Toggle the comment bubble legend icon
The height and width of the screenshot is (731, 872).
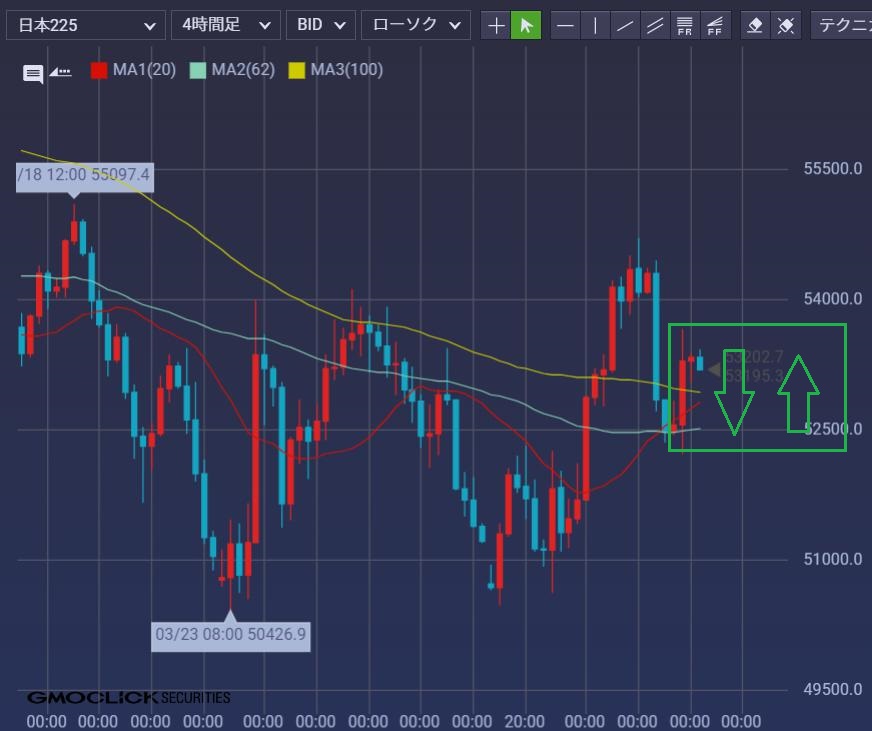tap(33, 73)
